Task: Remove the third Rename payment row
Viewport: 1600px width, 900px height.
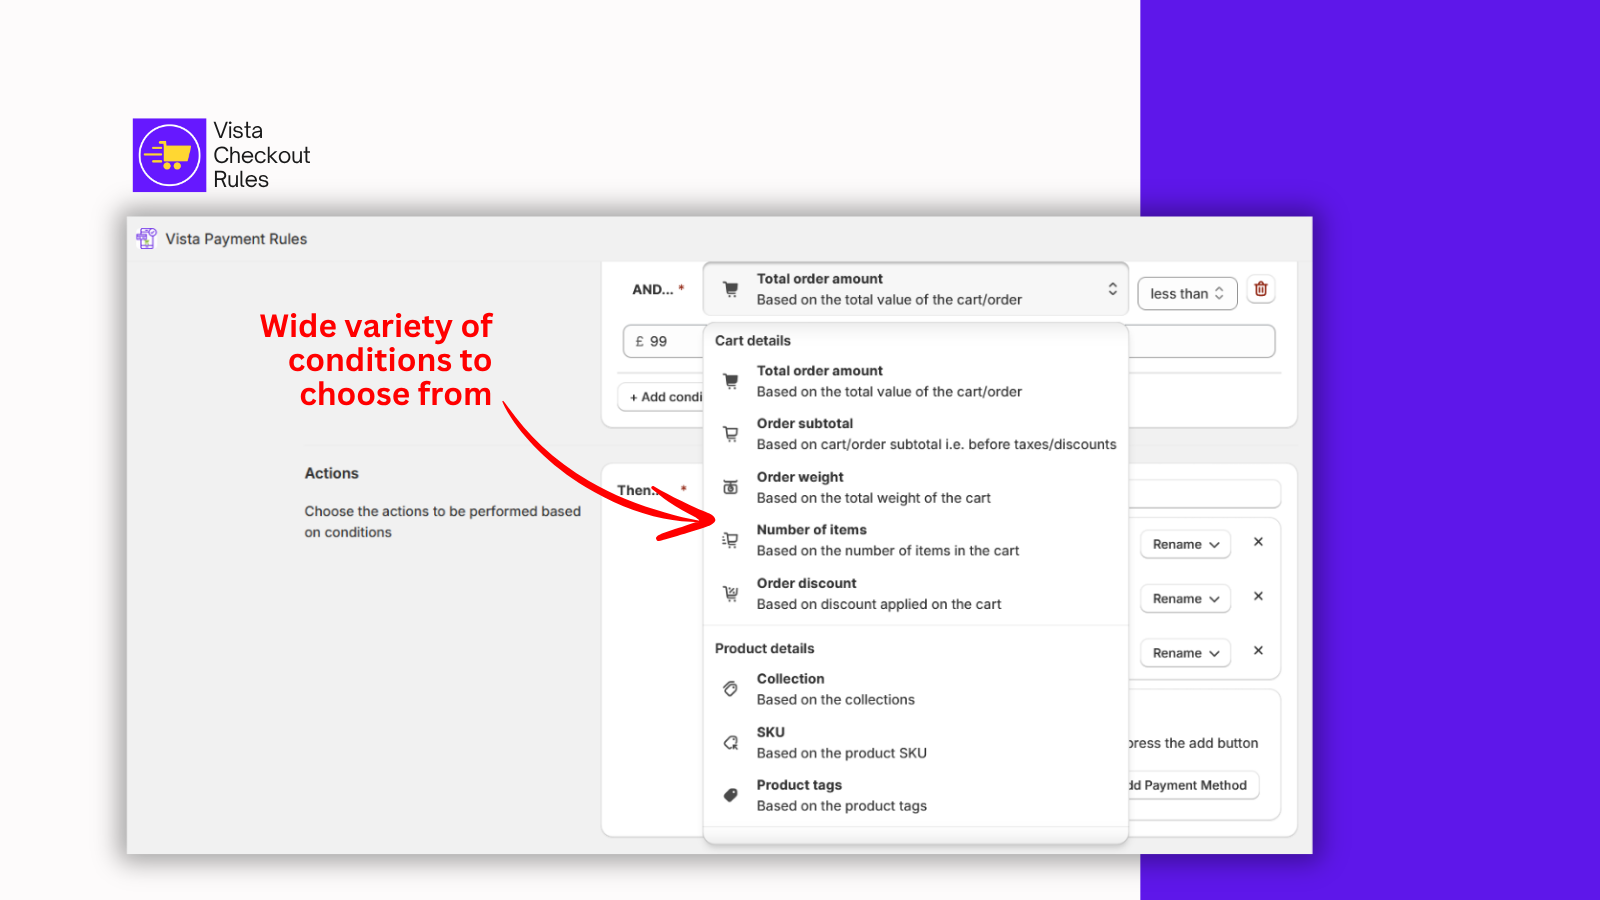Action: click(x=1259, y=650)
